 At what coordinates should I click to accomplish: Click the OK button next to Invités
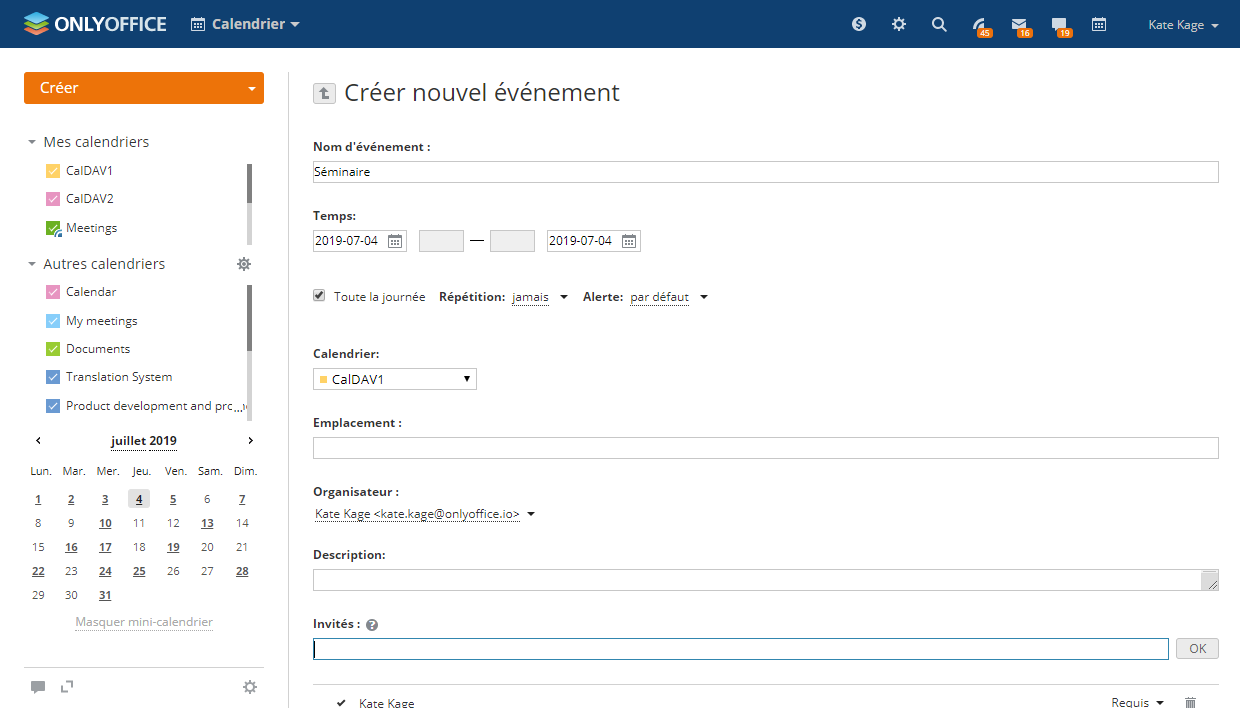click(1197, 649)
